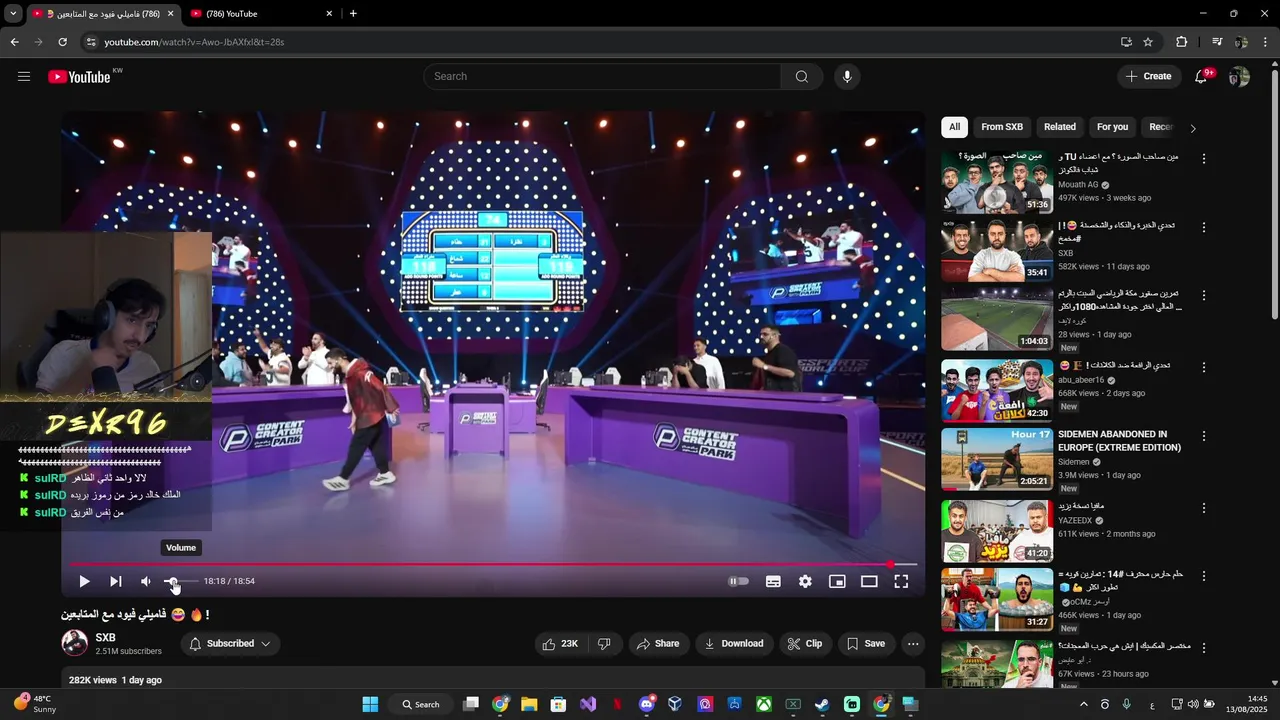
Task: Open the browser extensions puzzle icon
Action: pyautogui.click(x=1182, y=42)
